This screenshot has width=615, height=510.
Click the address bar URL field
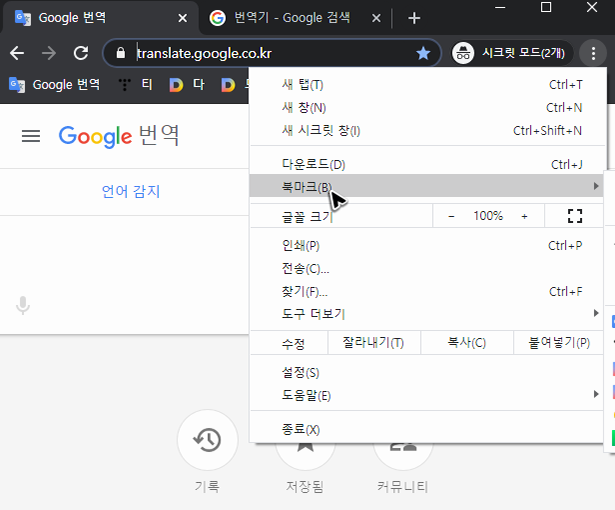[x=271, y=53]
